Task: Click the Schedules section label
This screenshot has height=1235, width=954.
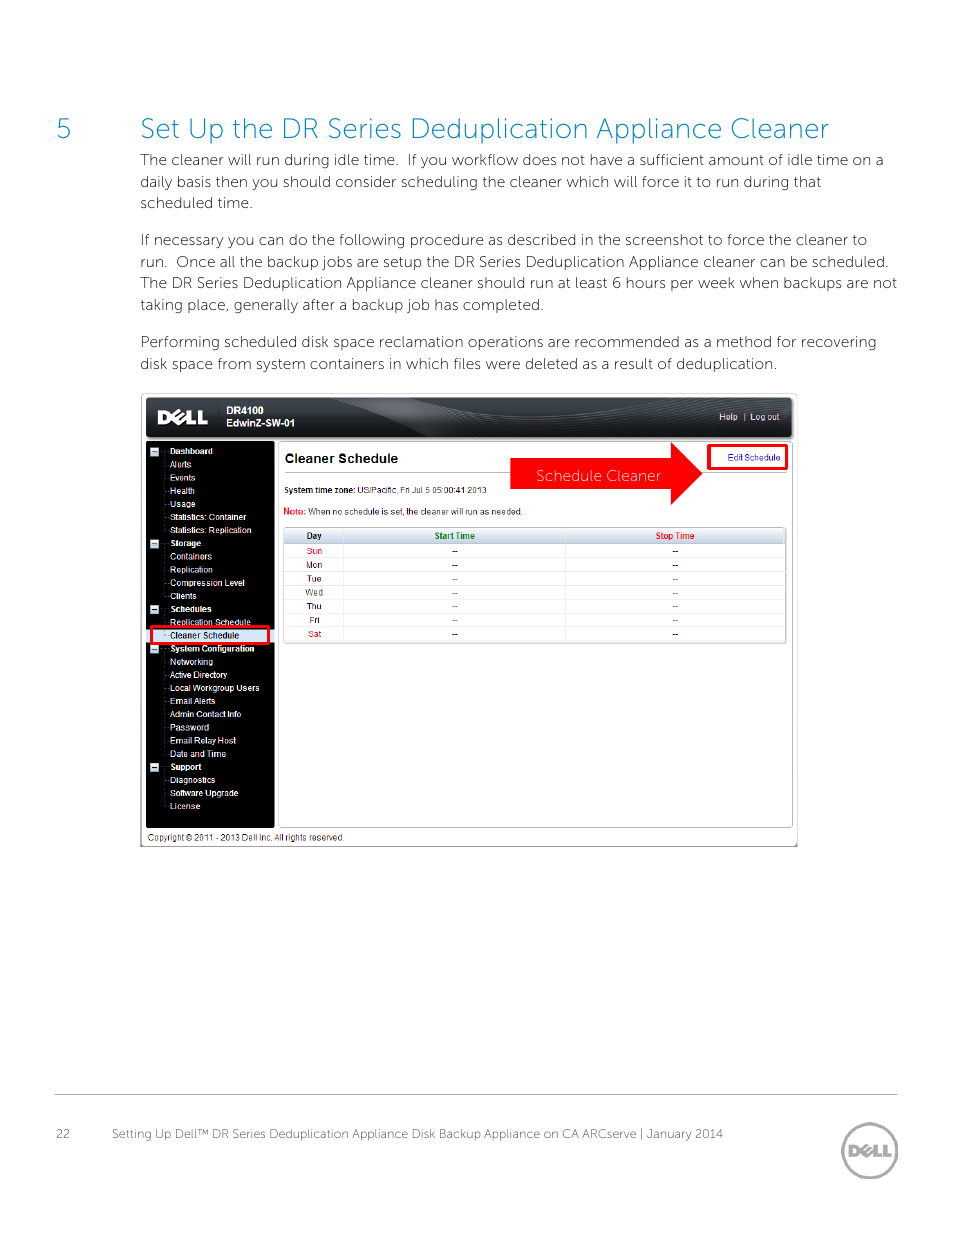Action: [x=190, y=609]
